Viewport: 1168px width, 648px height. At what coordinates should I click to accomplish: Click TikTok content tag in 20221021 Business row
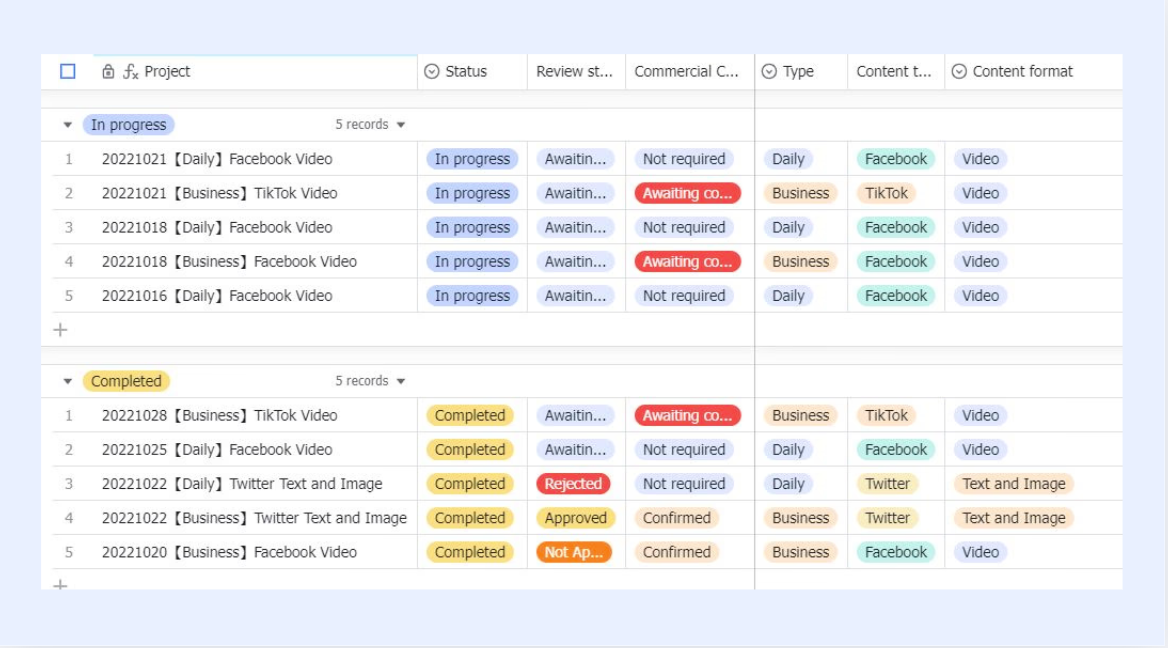point(886,193)
